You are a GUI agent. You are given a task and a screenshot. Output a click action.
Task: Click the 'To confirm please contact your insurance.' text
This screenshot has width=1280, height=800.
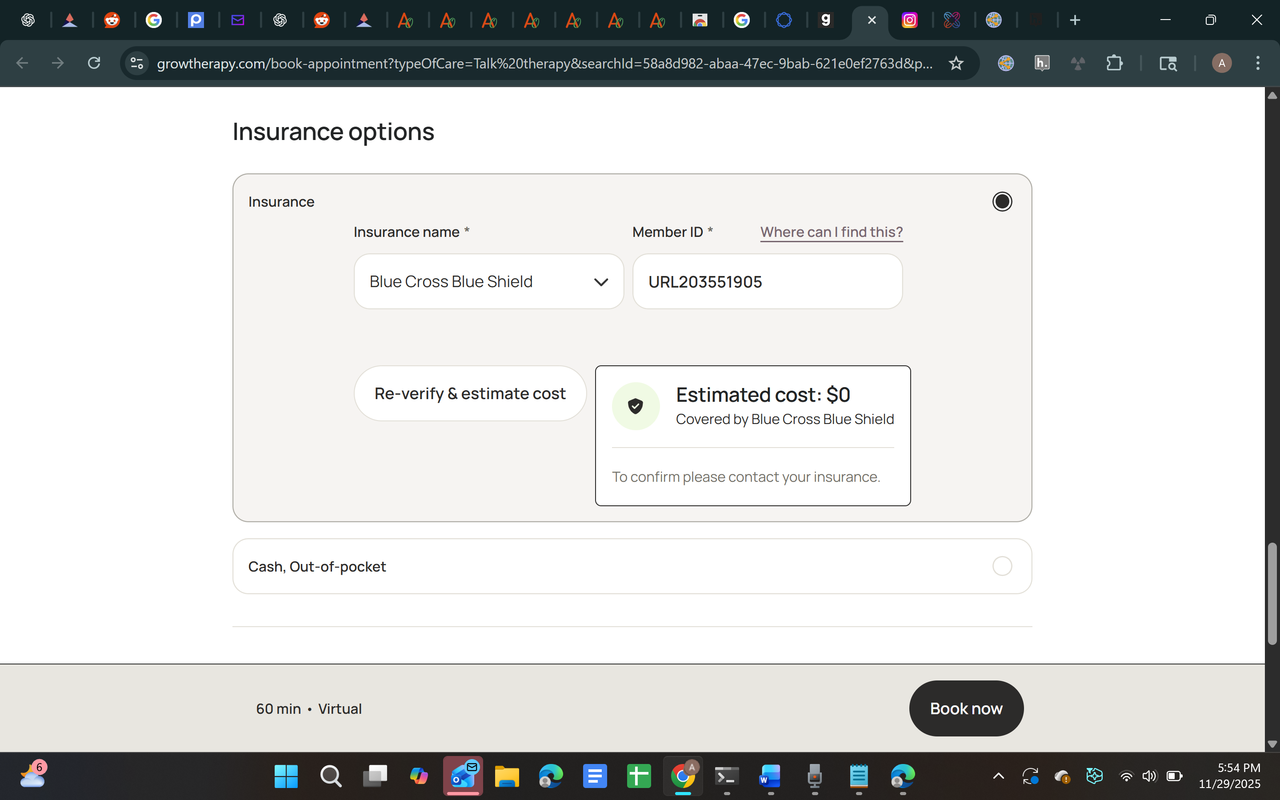coord(746,477)
